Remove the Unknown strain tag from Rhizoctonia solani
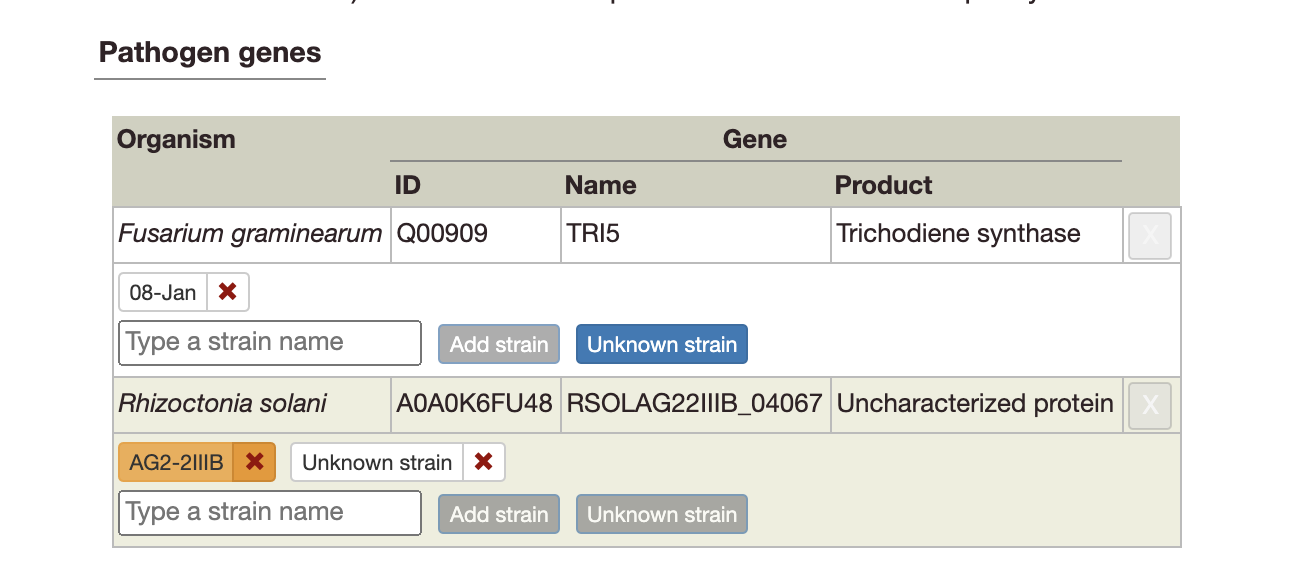 click(484, 461)
